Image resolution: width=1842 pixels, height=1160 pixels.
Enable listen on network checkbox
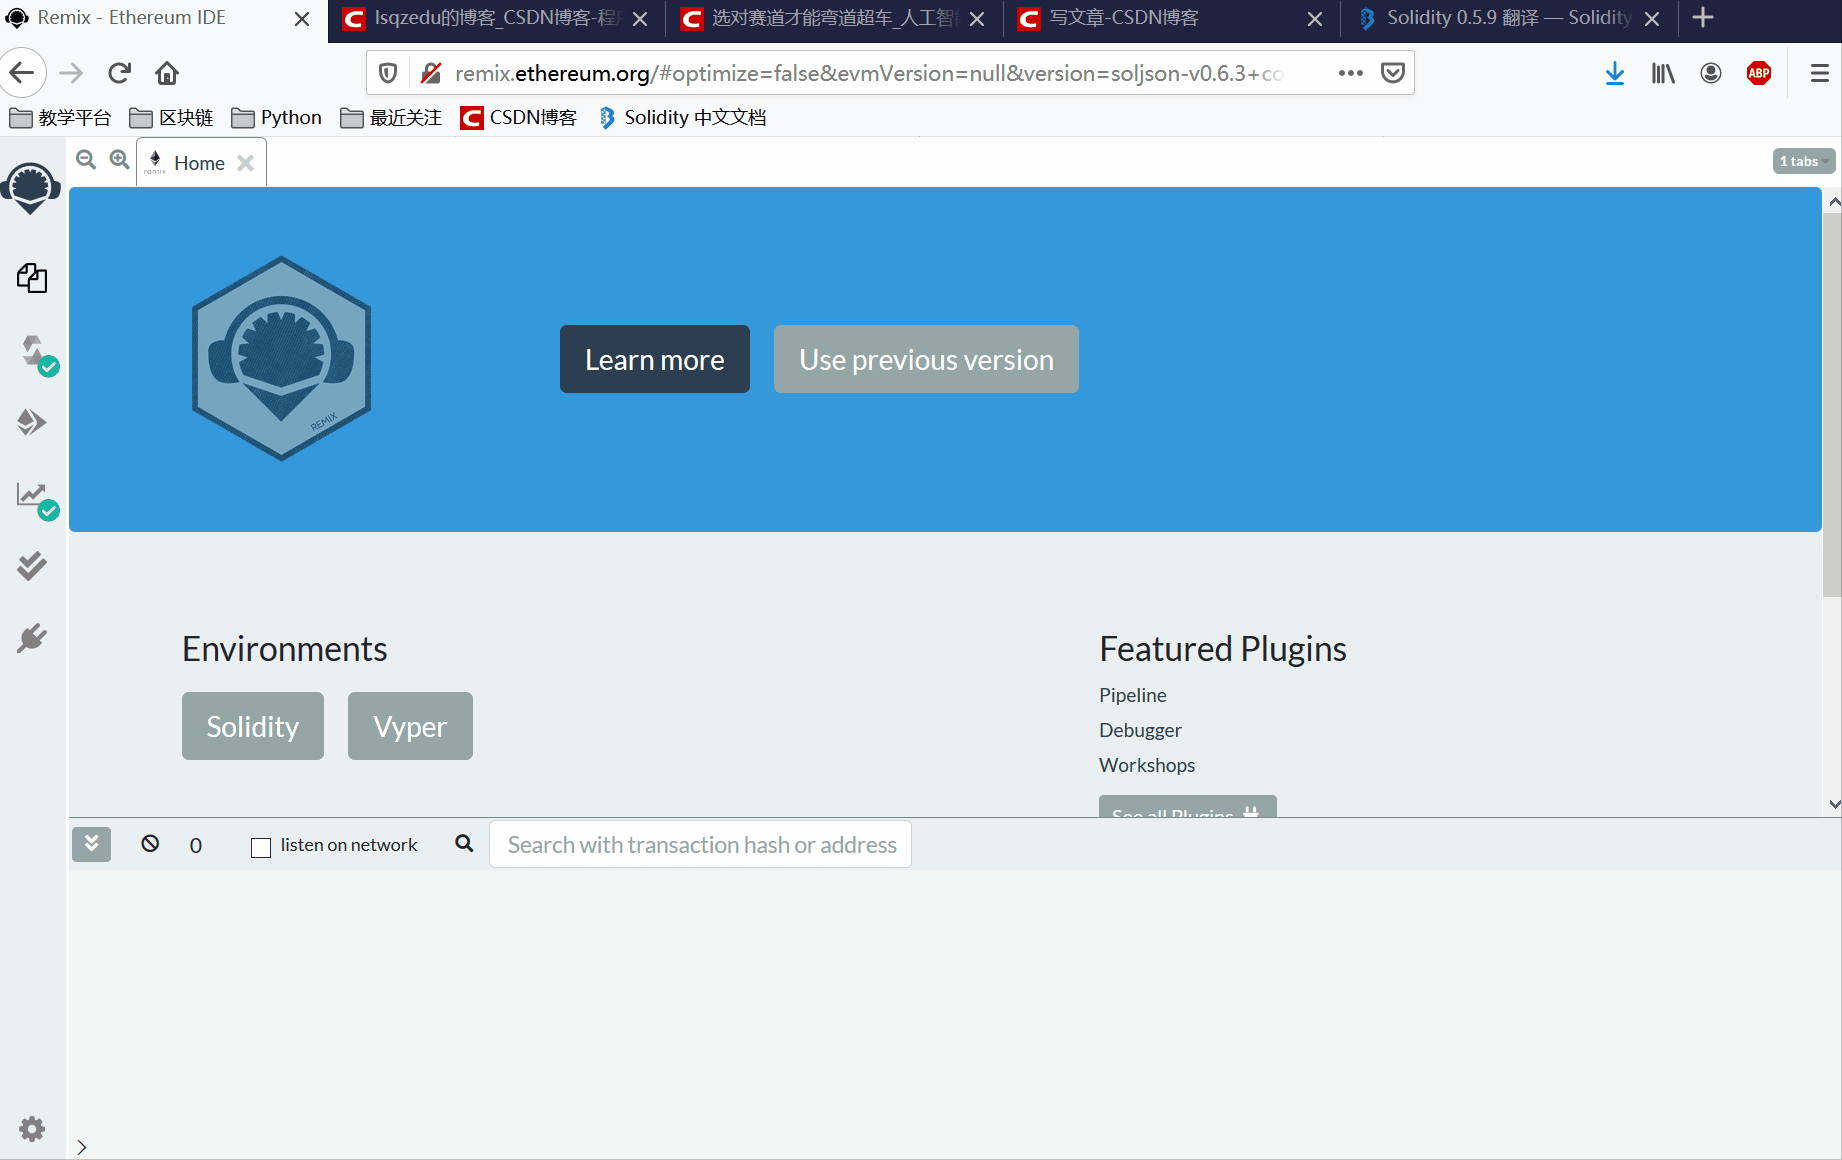click(x=261, y=847)
